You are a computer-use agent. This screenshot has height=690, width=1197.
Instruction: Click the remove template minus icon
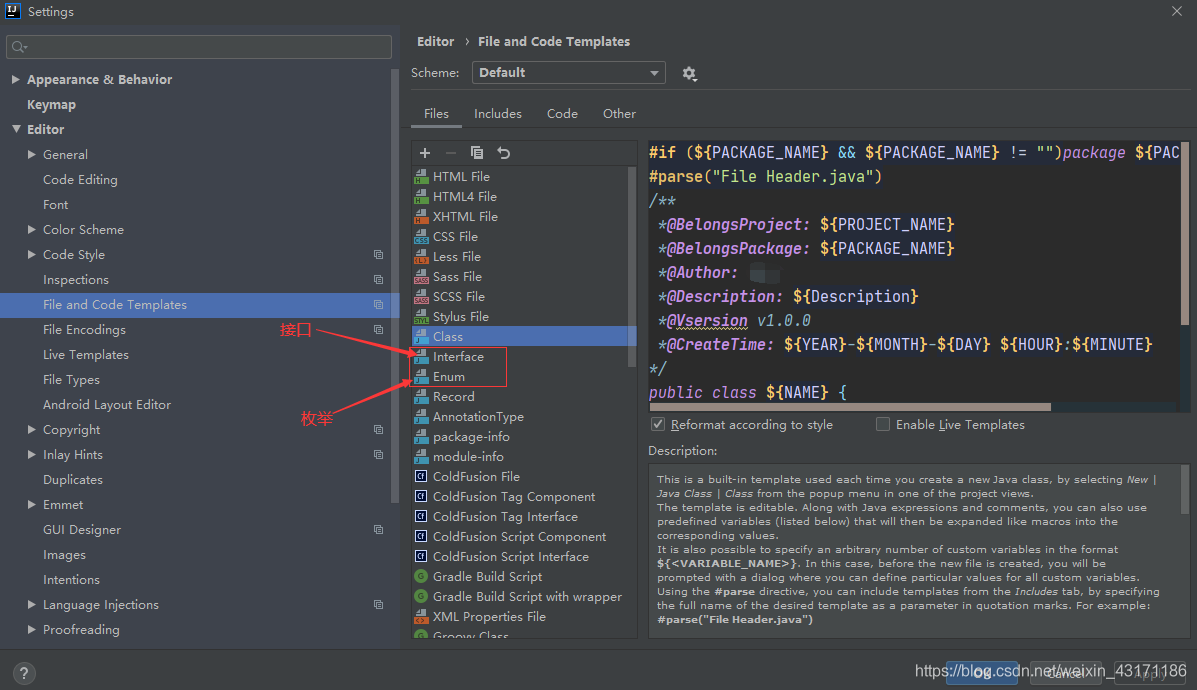pyautogui.click(x=450, y=153)
